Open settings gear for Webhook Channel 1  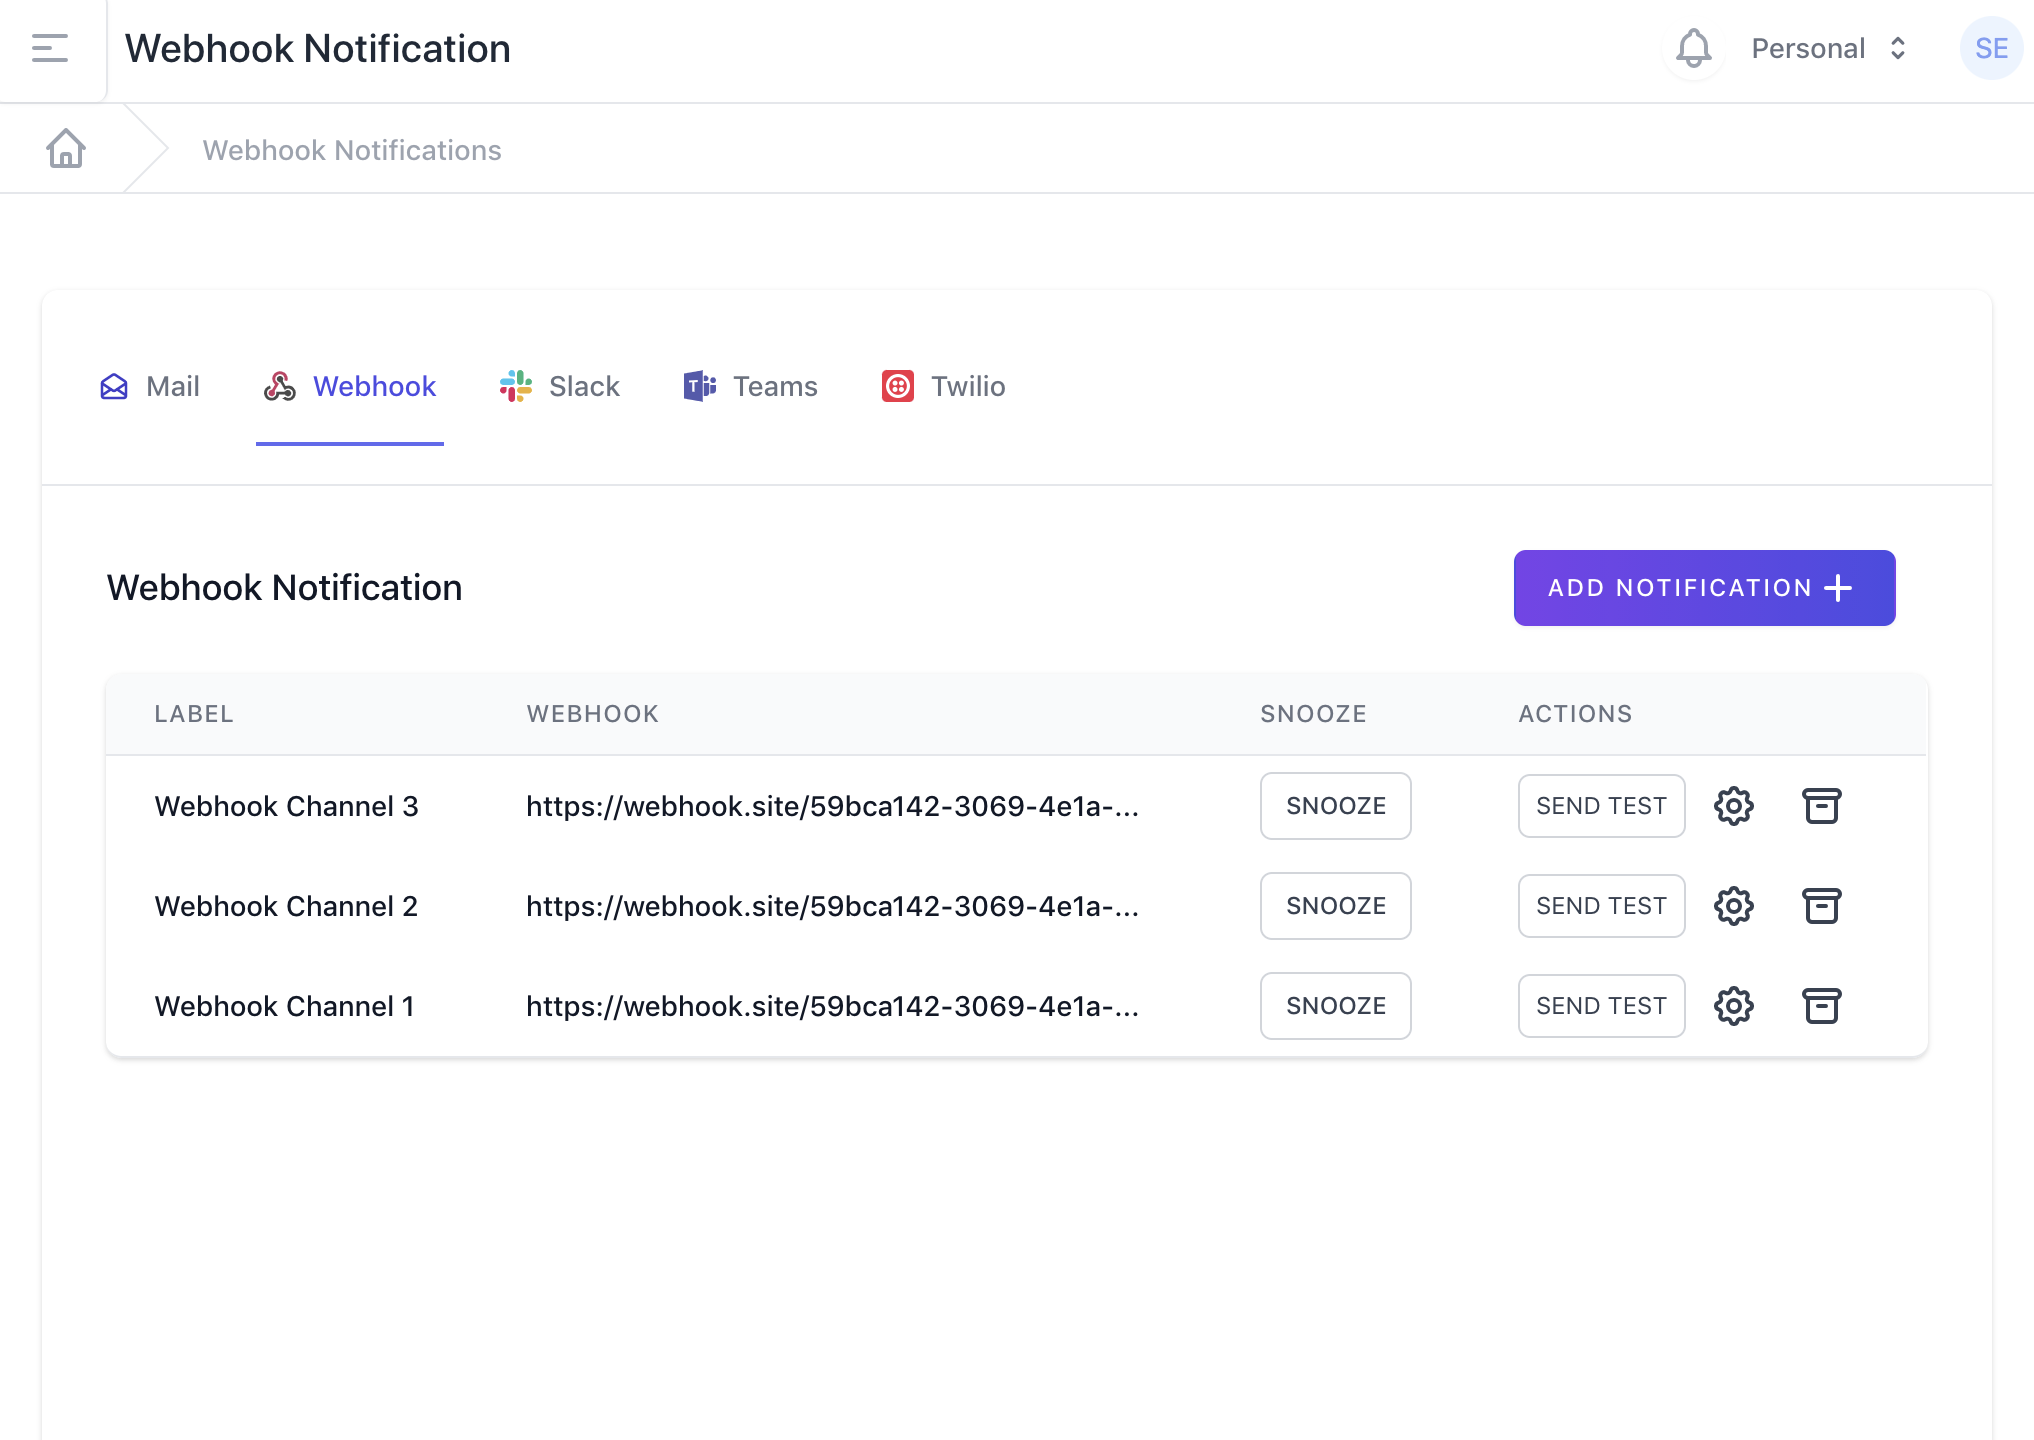click(x=1733, y=1006)
